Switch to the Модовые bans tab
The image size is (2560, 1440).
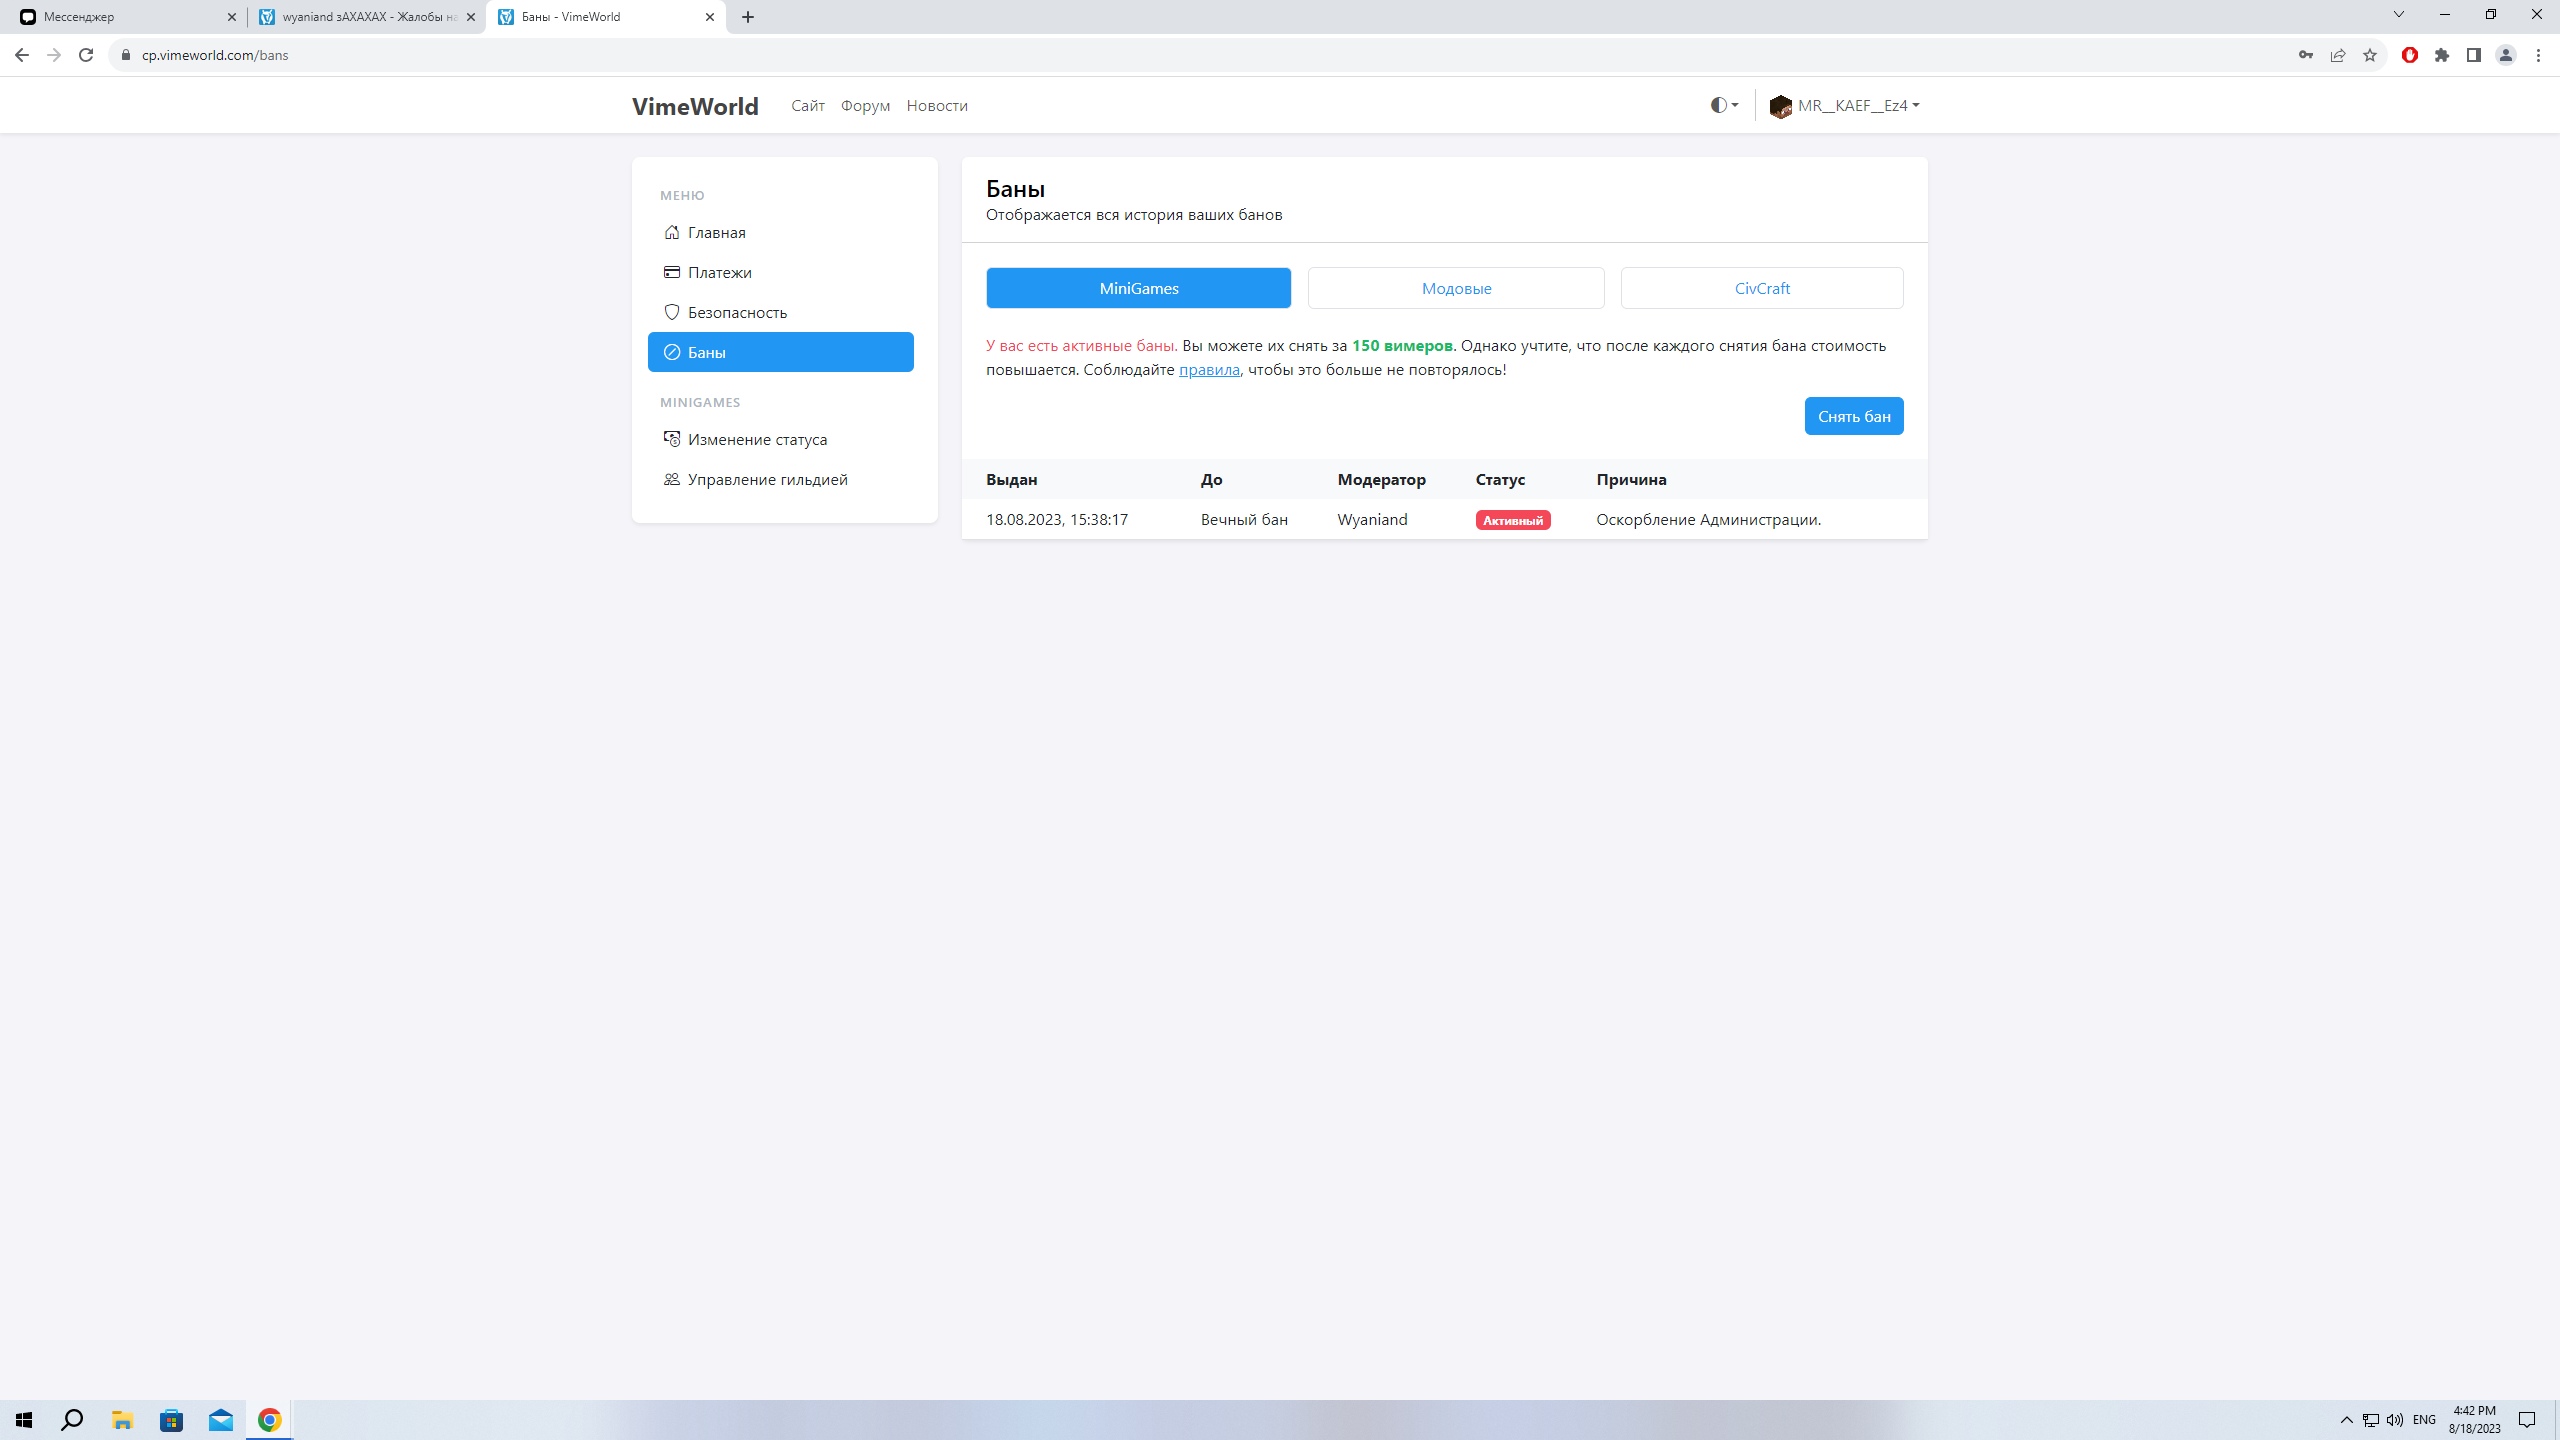pos(1456,288)
